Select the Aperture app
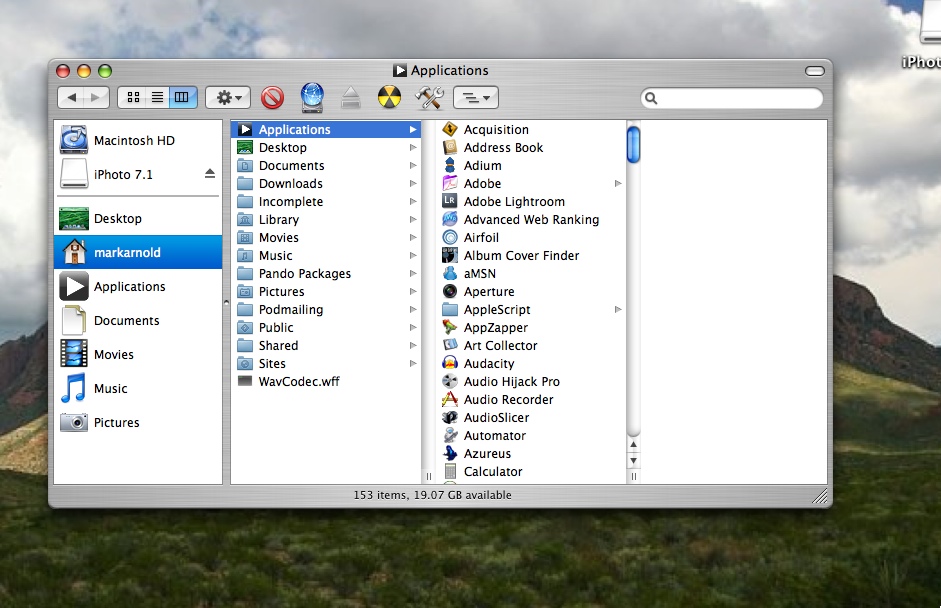941x608 pixels. pos(531,292)
